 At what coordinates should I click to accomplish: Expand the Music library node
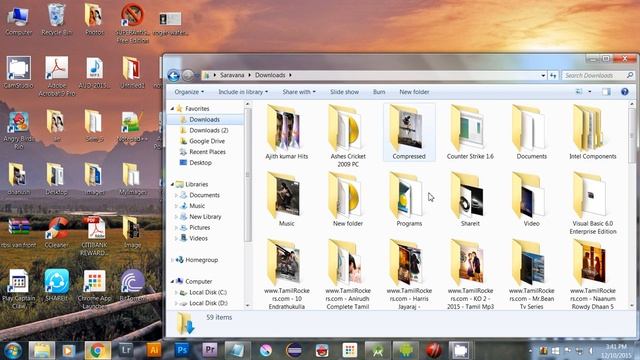click(176, 206)
